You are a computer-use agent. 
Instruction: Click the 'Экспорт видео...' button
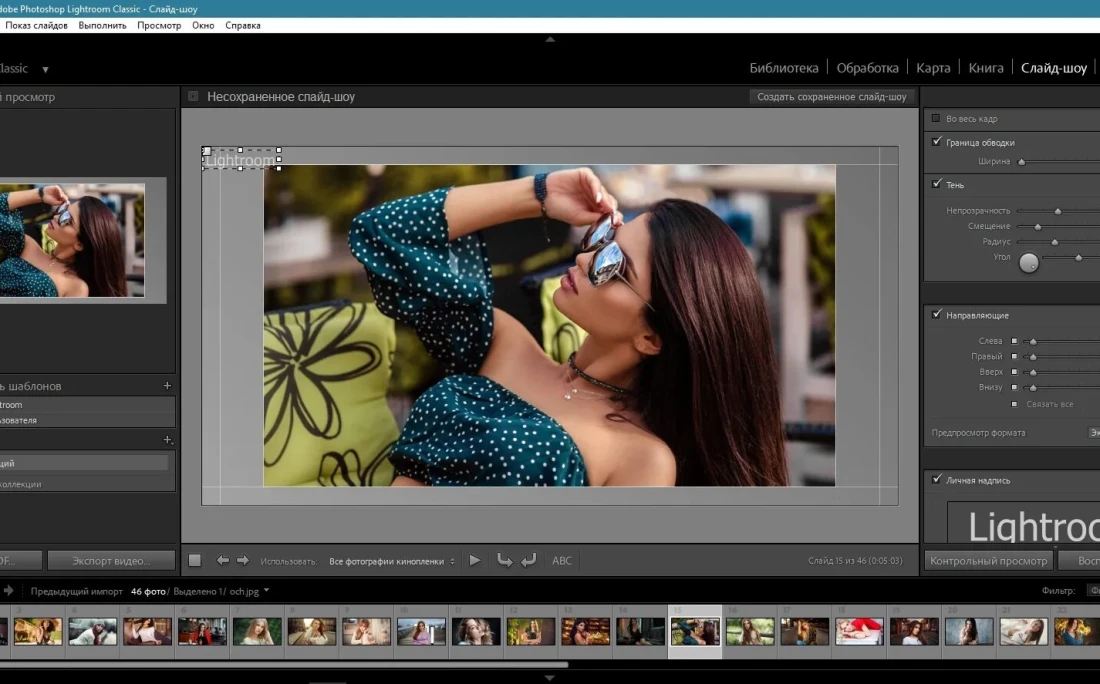pyautogui.click(x=111, y=561)
